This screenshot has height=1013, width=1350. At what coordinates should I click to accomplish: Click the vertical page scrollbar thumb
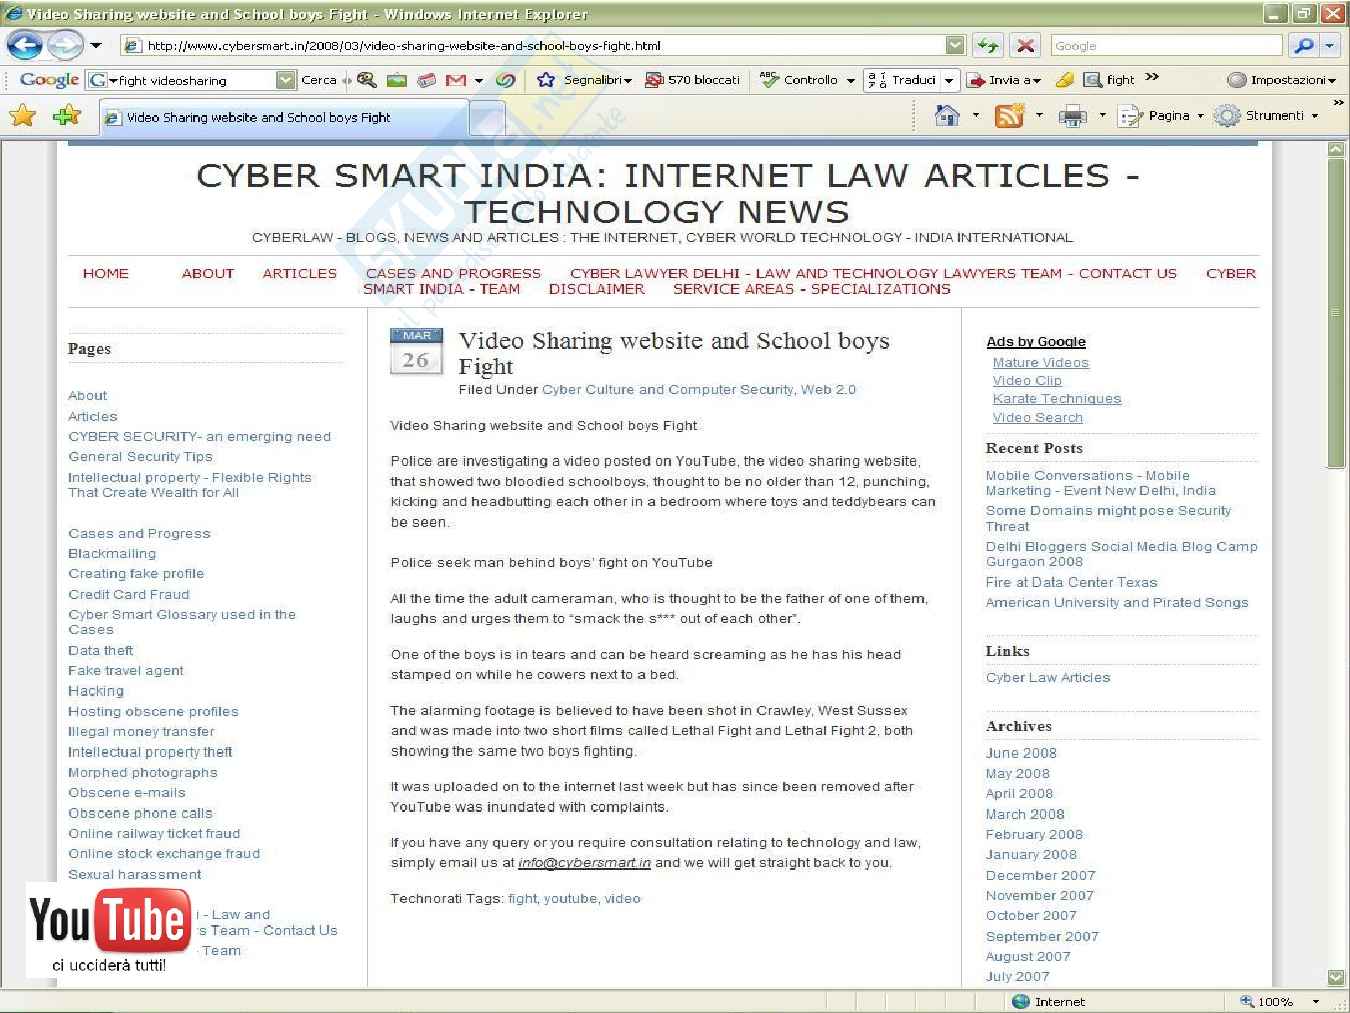(x=1336, y=310)
